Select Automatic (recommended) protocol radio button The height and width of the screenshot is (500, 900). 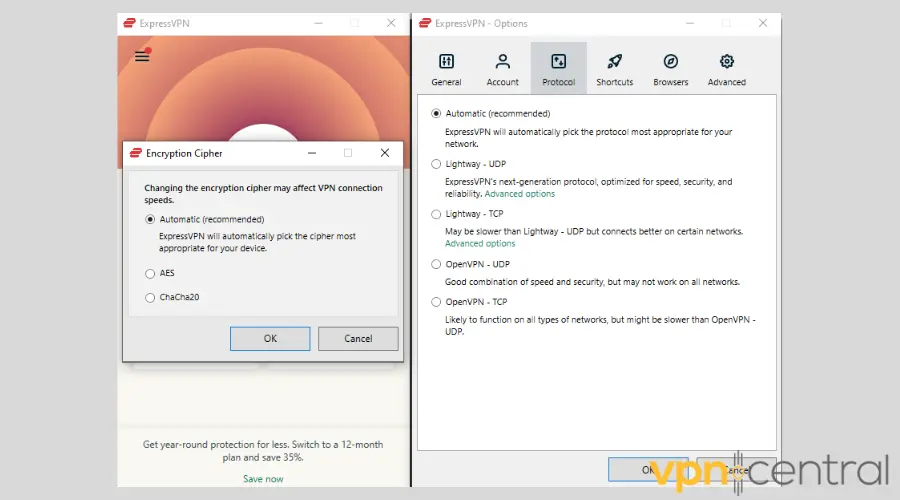[436, 114]
